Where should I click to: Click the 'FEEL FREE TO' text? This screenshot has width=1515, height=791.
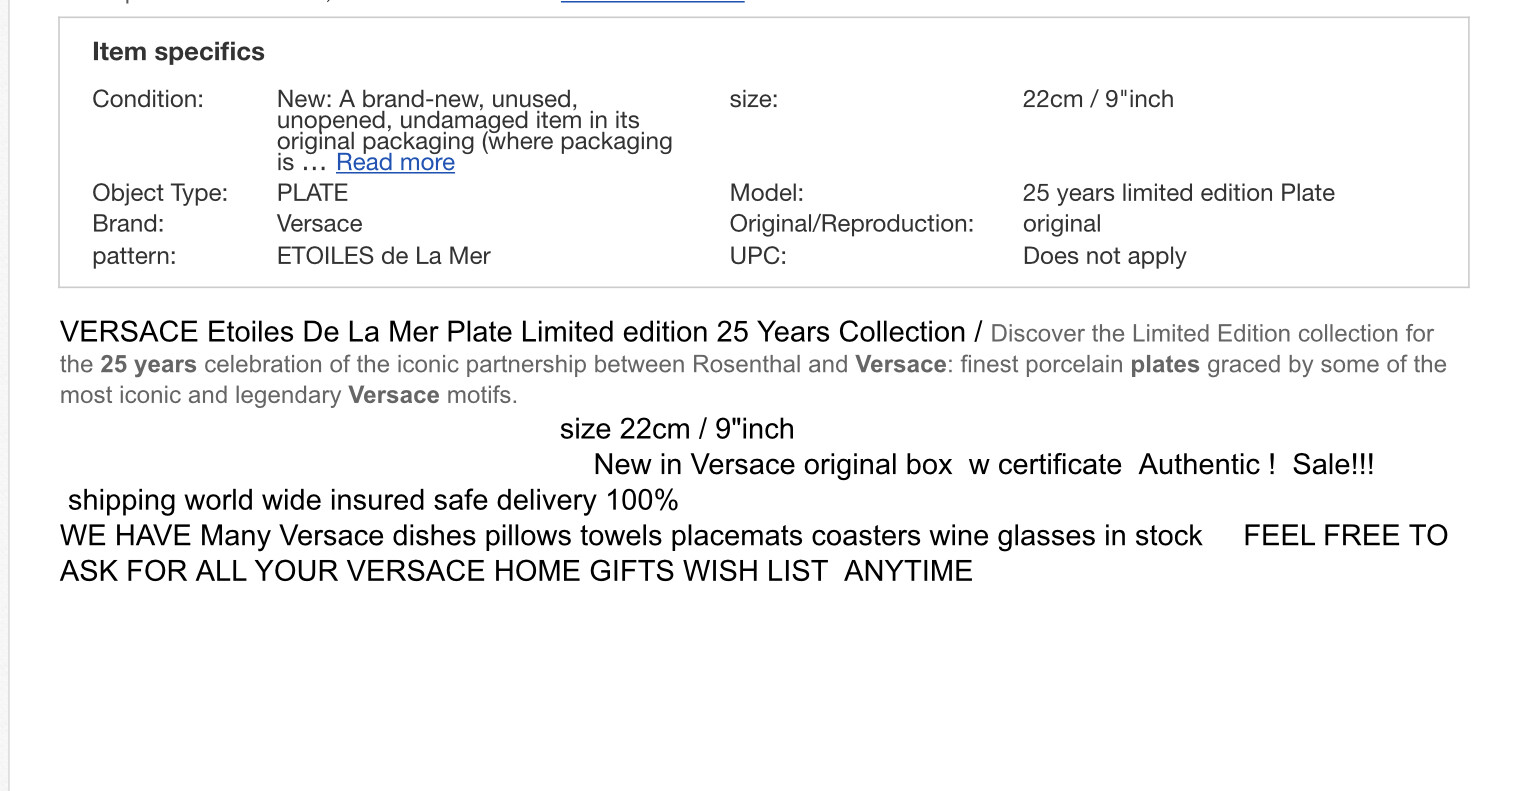click(1345, 536)
